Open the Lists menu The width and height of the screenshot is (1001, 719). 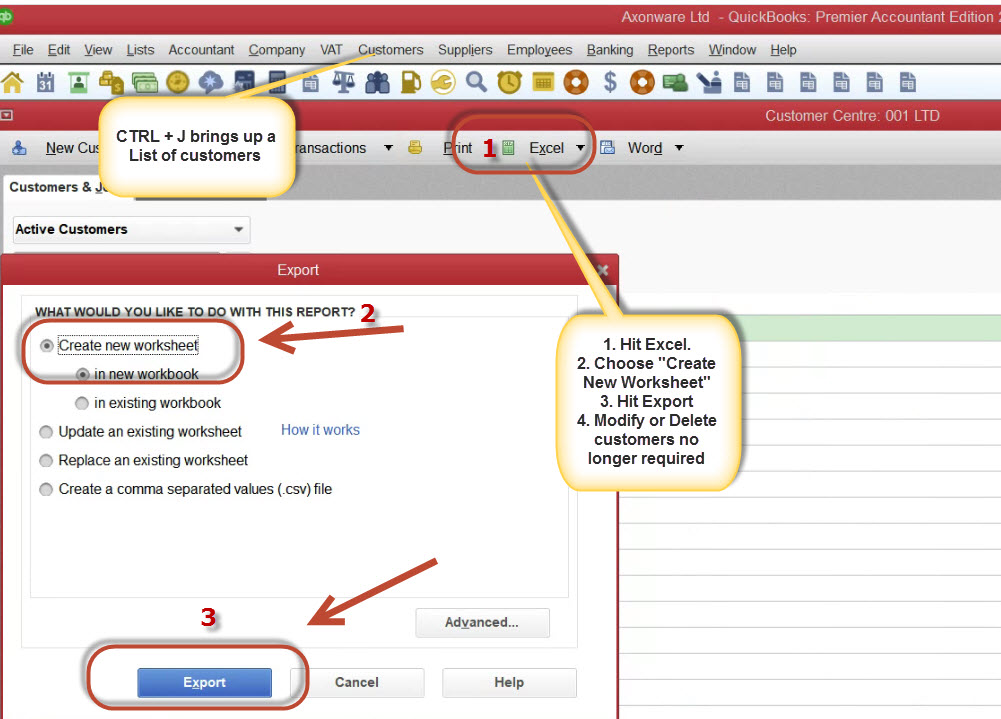(140, 50)
